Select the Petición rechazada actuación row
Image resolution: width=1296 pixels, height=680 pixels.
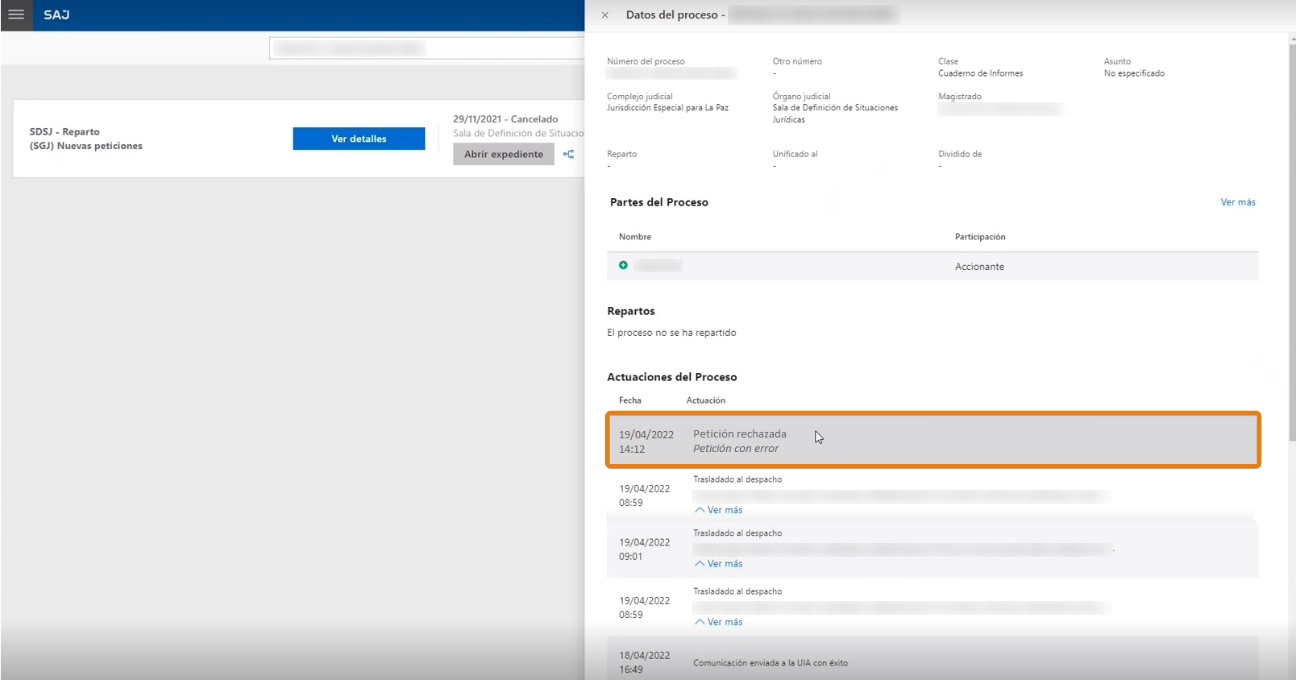[x=933, y=440]
